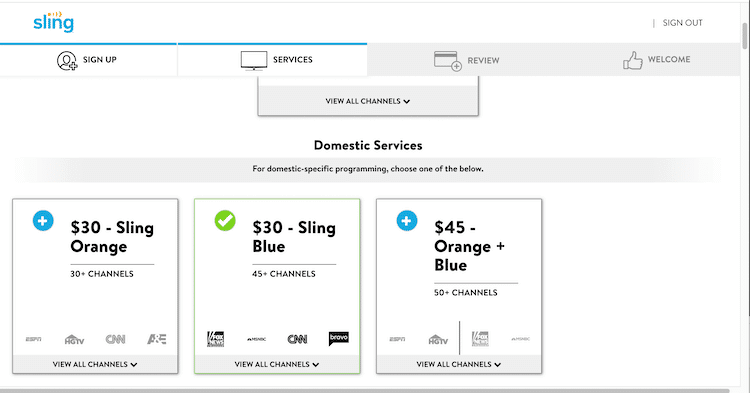The image size is (750, 393).
Task: Click ESPN logo in Sling Orange card
Action: 33,339
